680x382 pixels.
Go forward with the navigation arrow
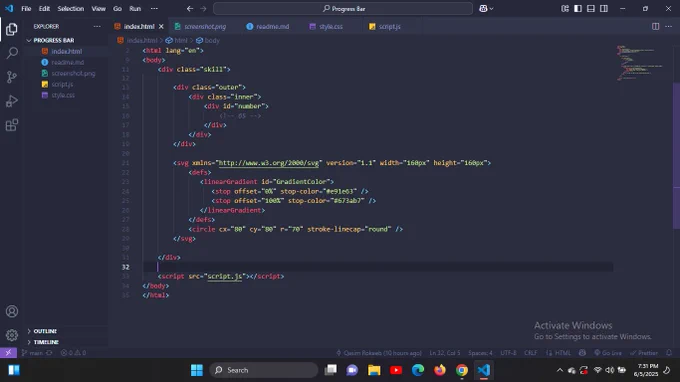[203, 9]
